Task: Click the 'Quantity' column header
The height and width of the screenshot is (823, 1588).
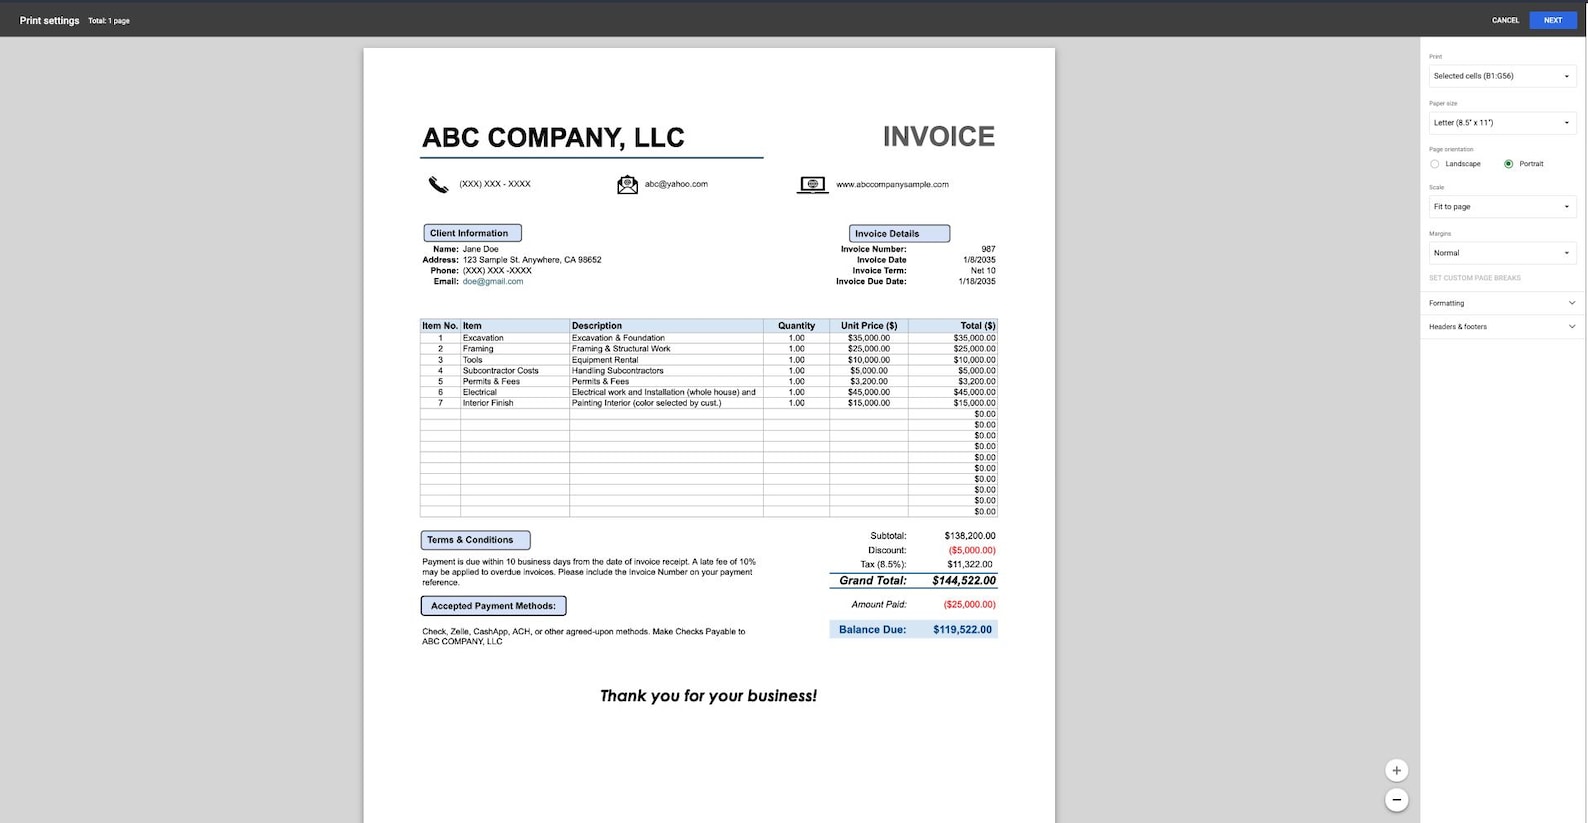Action: point(796,326)
